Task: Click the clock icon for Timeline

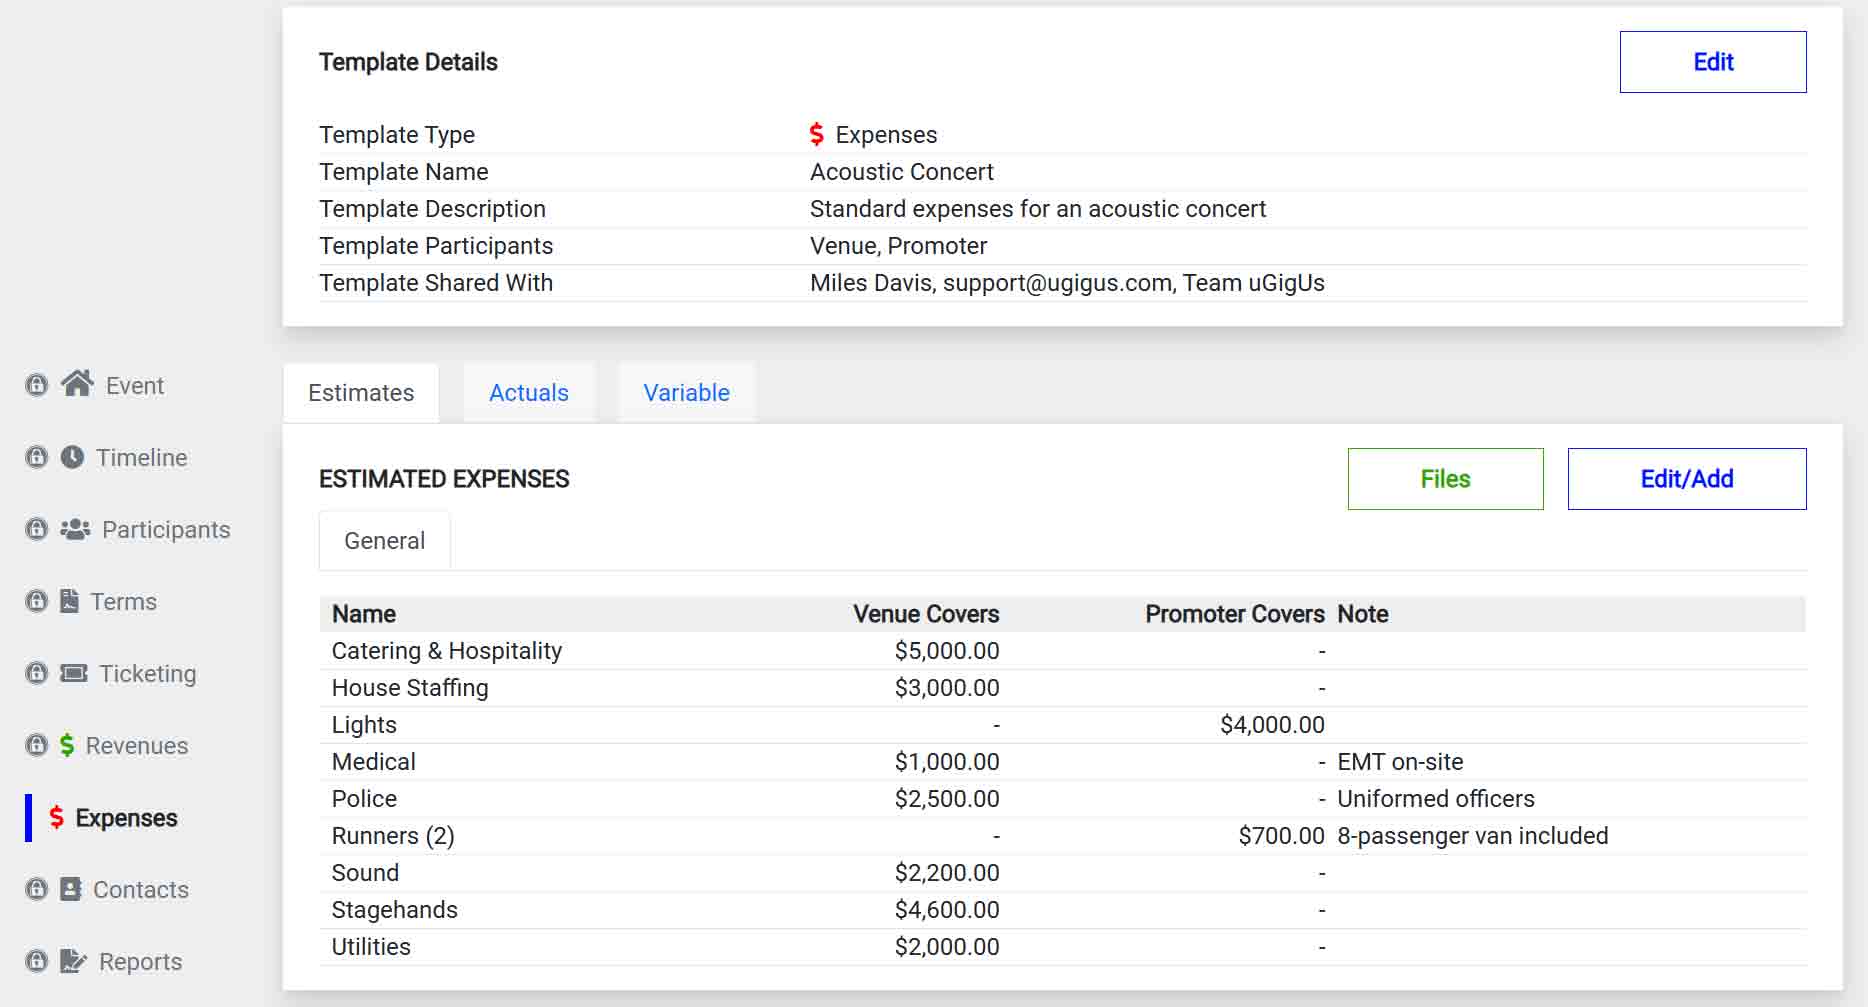Action: pyautogui.click(x=72, y=457)
